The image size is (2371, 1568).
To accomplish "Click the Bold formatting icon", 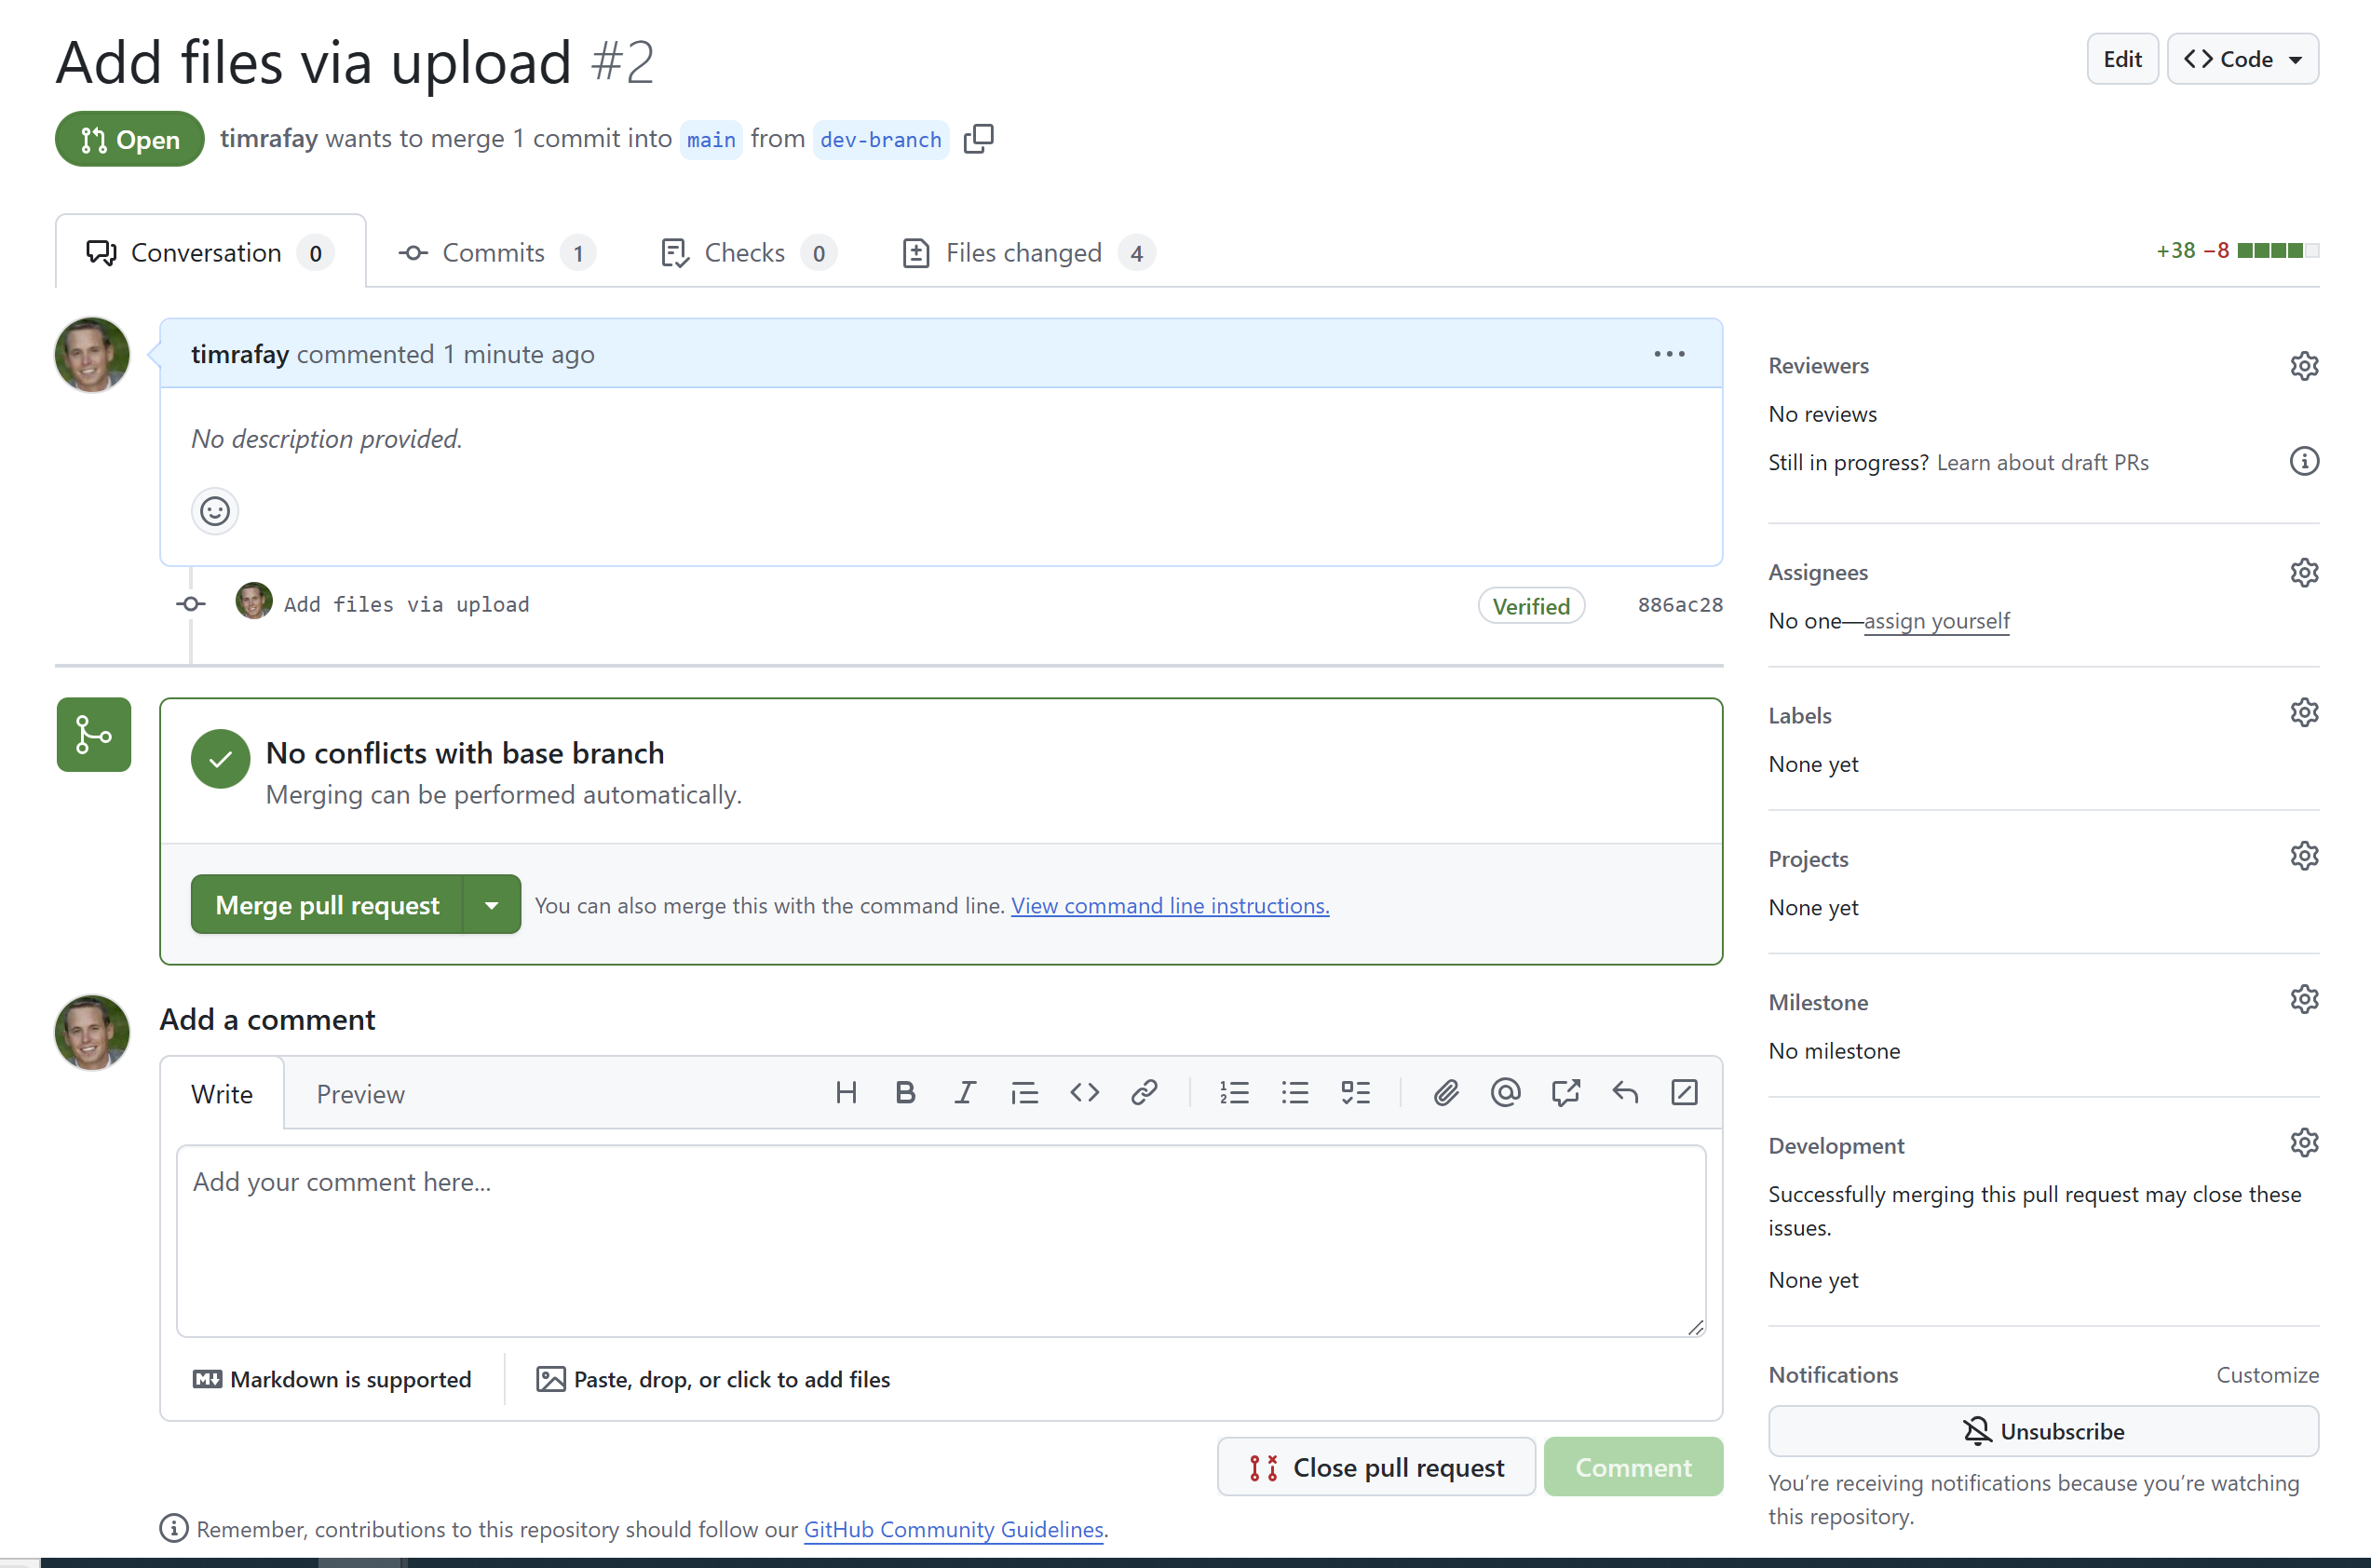I will pos(905,1093).
